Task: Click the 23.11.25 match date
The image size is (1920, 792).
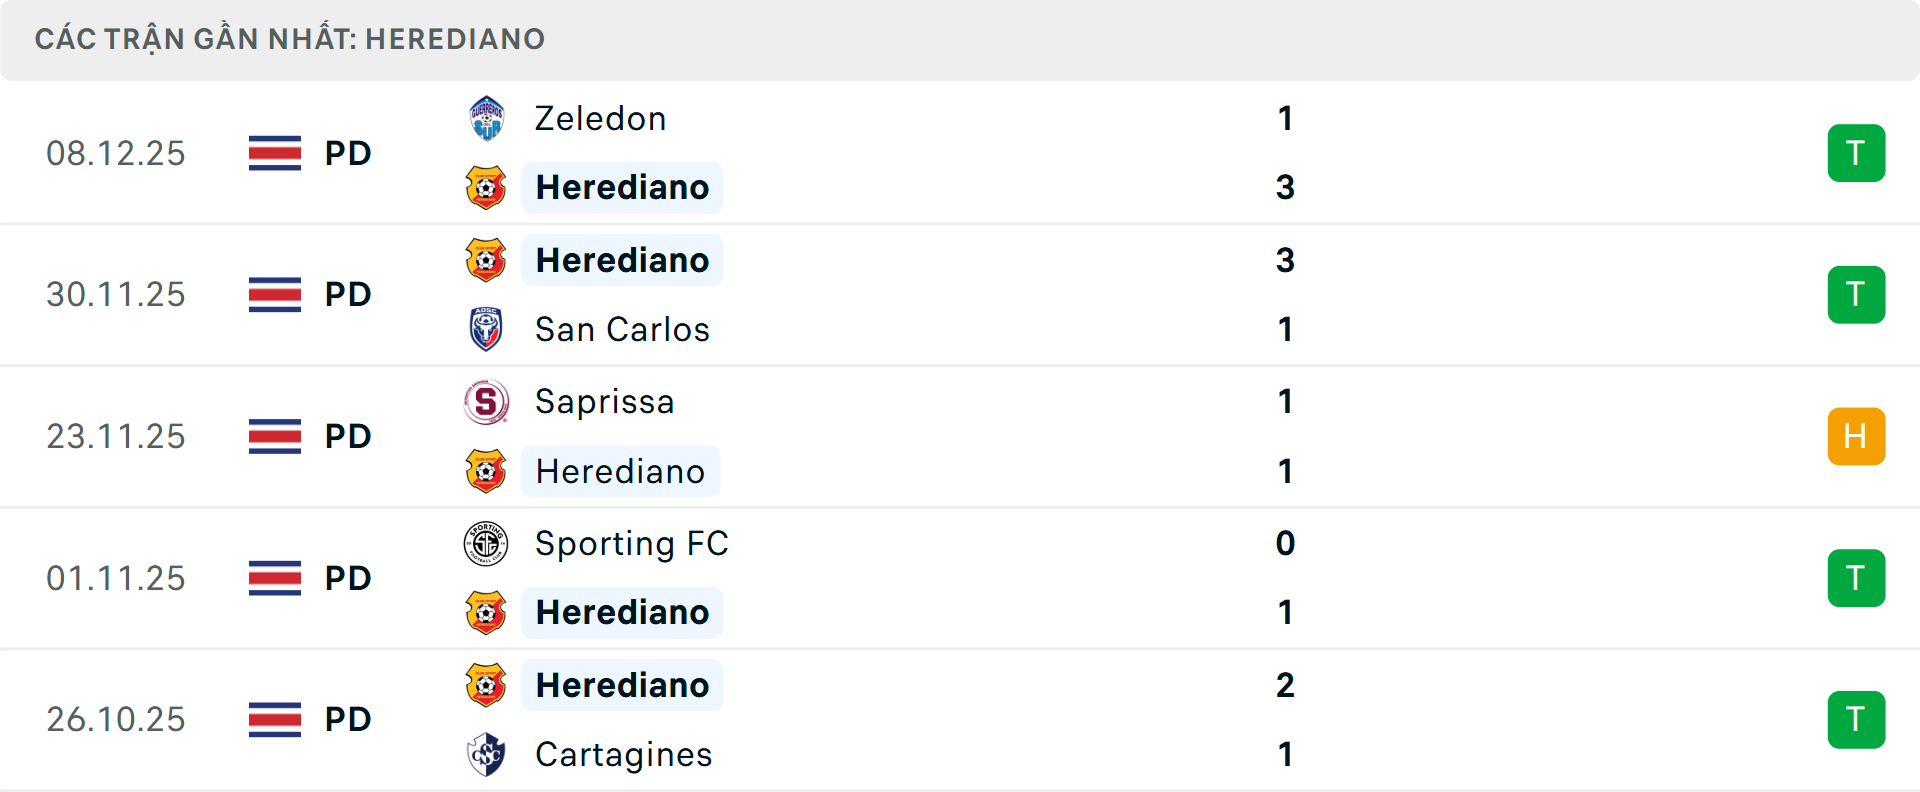Action: [x=116, y=437]
